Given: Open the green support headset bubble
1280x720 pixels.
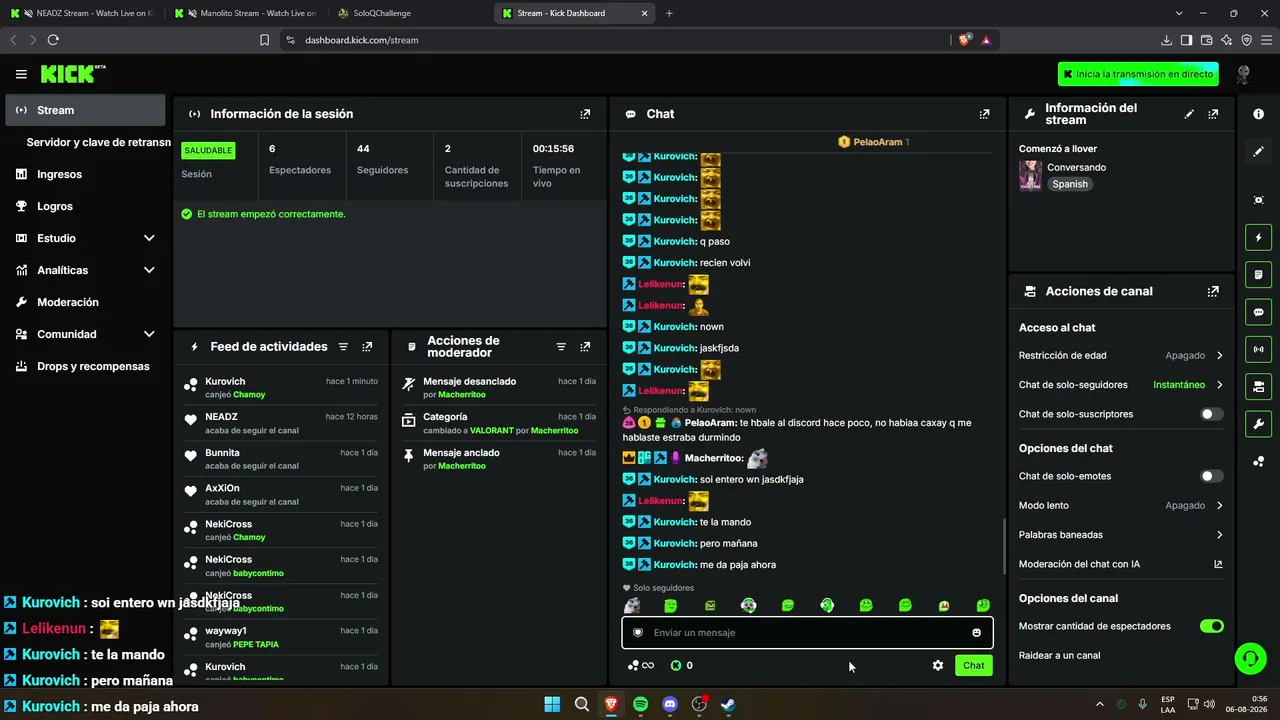Looking at the screenshot, I should 1250,658.
